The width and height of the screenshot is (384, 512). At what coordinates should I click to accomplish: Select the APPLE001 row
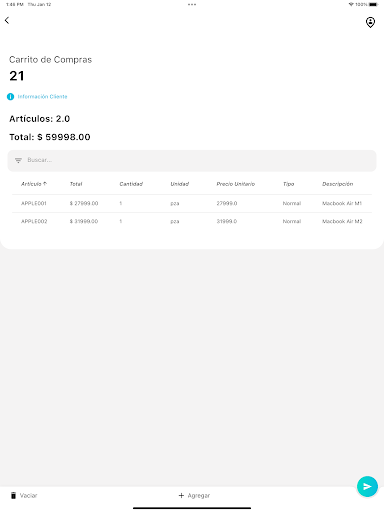192,203
